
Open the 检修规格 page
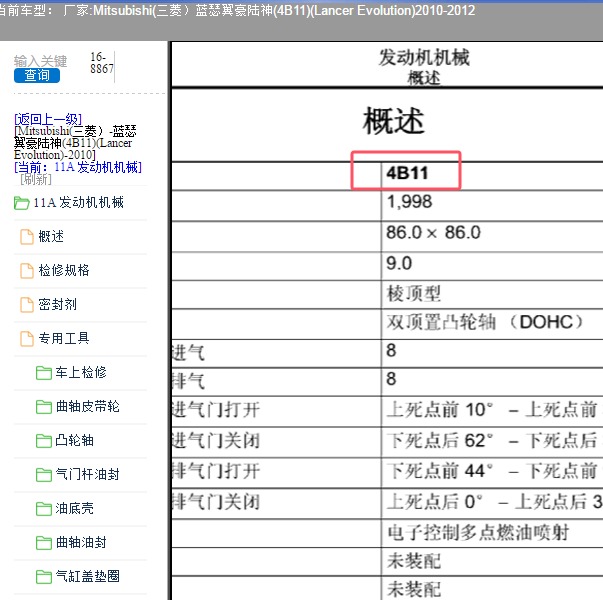64,270
